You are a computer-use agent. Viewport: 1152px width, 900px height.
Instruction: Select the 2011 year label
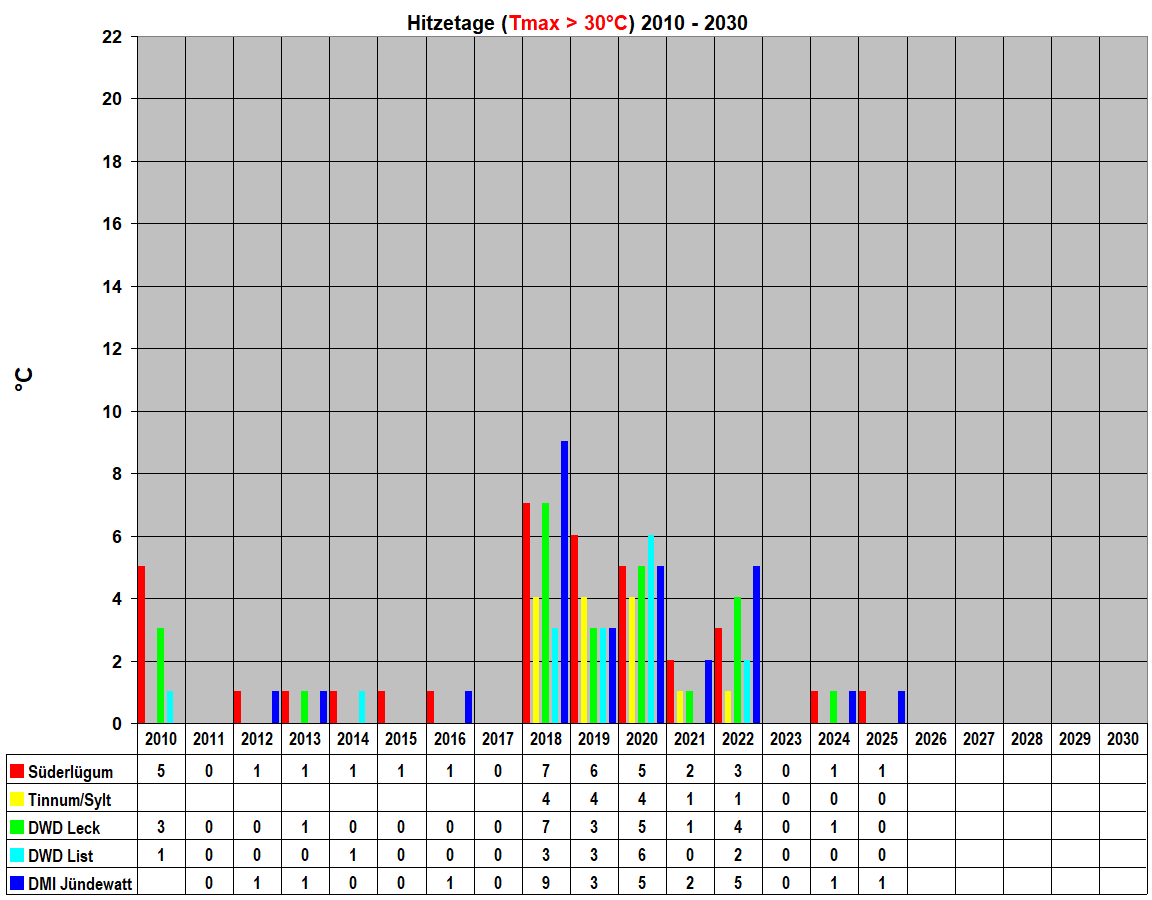pos(208,738)
